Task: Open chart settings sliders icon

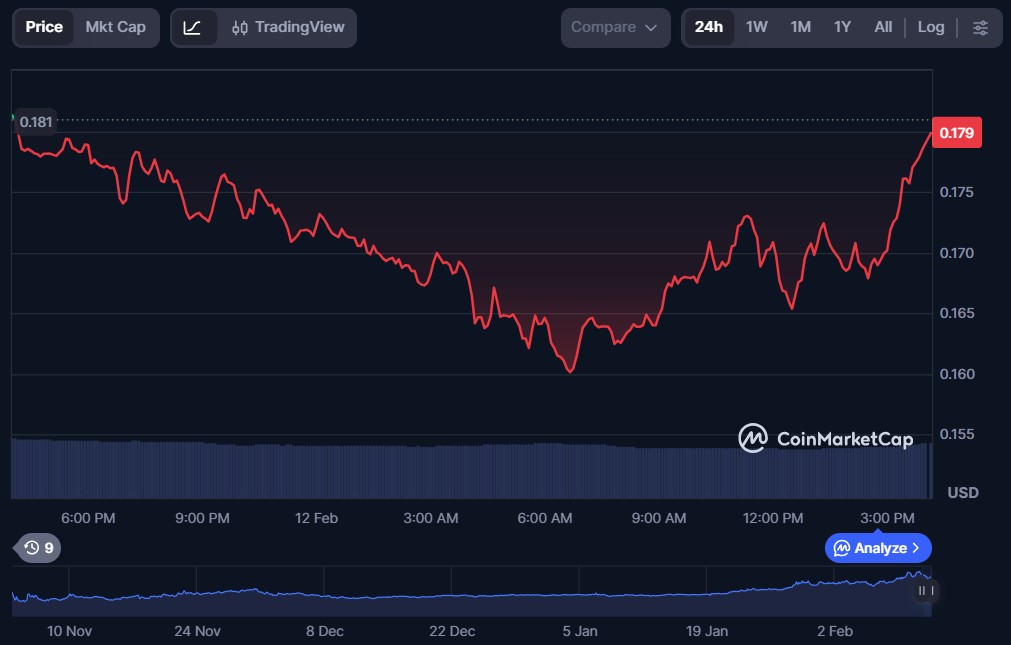Action: [x=980, y=28]
